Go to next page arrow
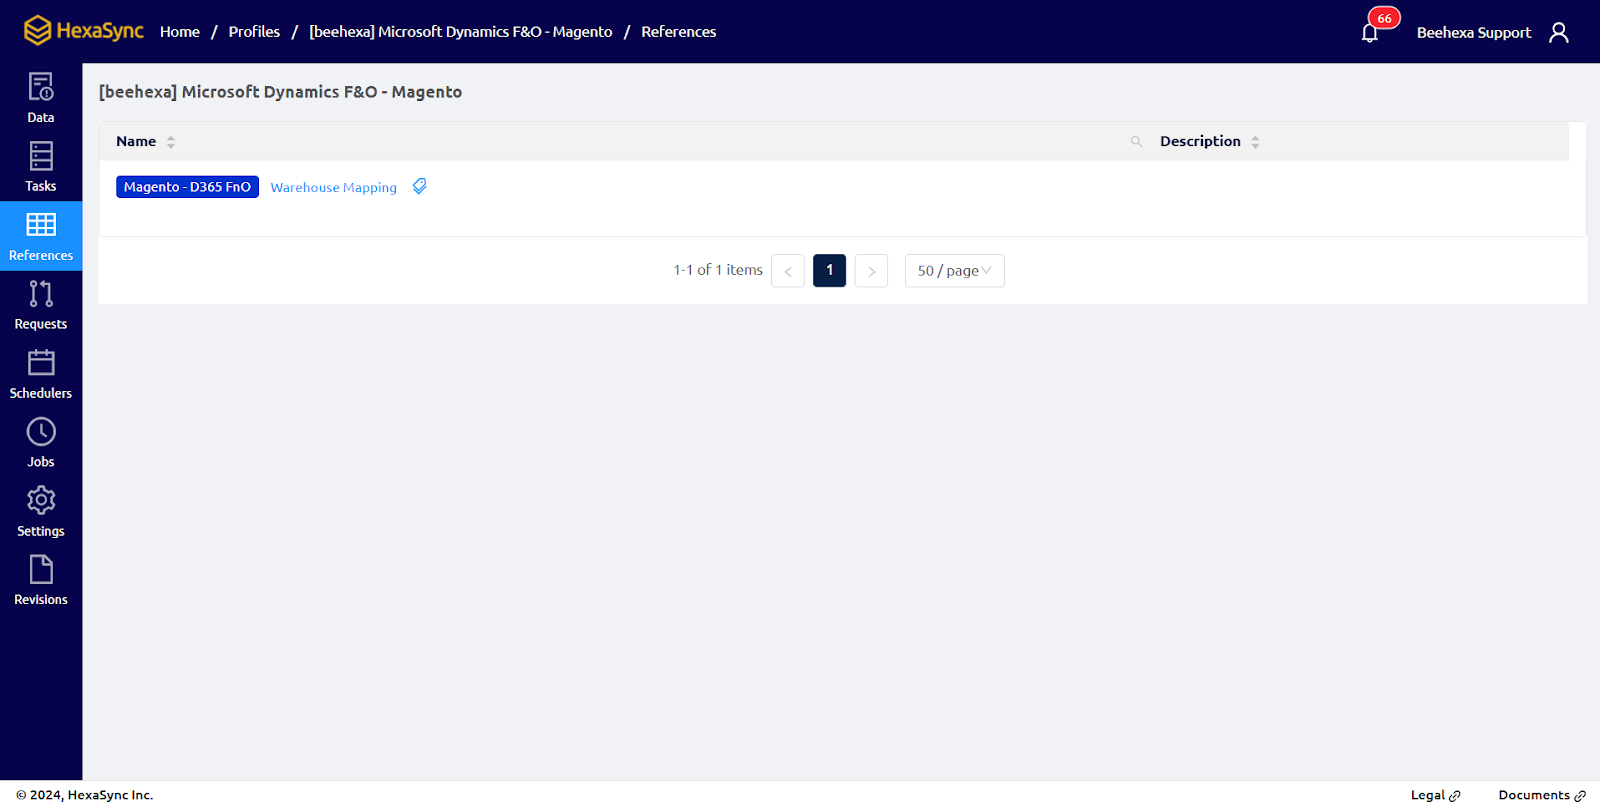This screenshot has width=1600, height=807. click(x=871, y=271)
